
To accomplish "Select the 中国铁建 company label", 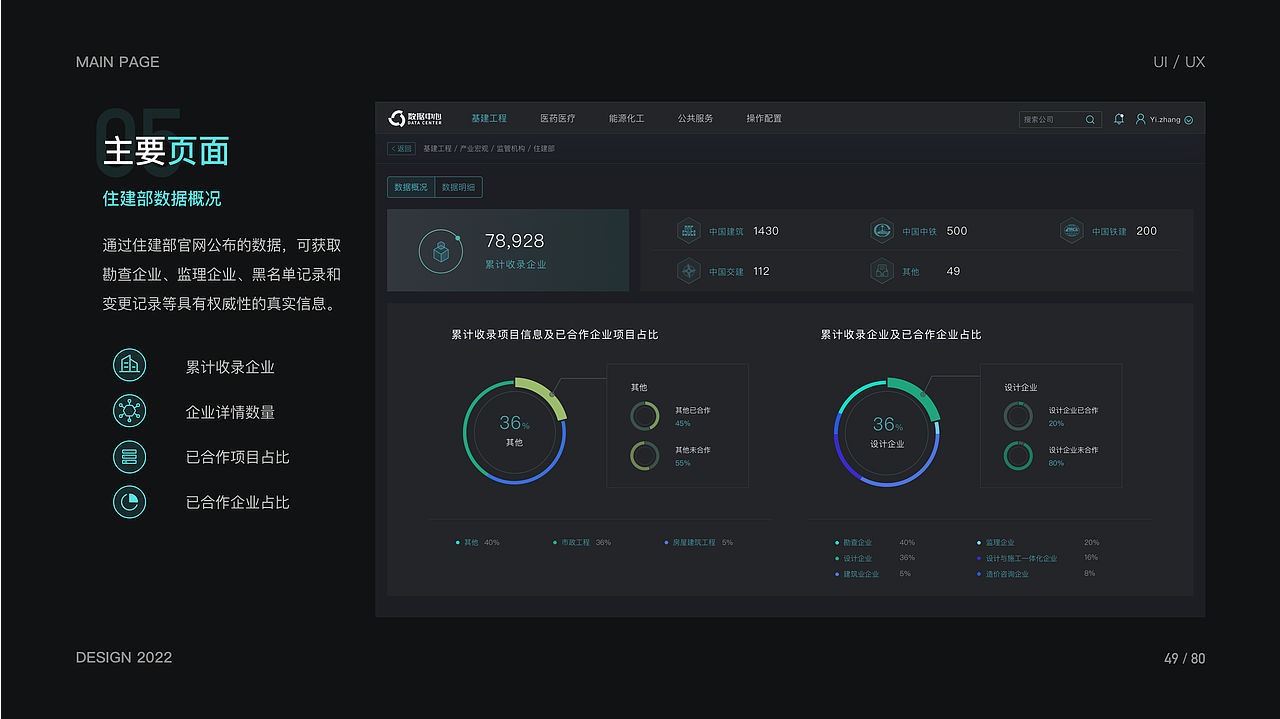I will coord(1109,231).
